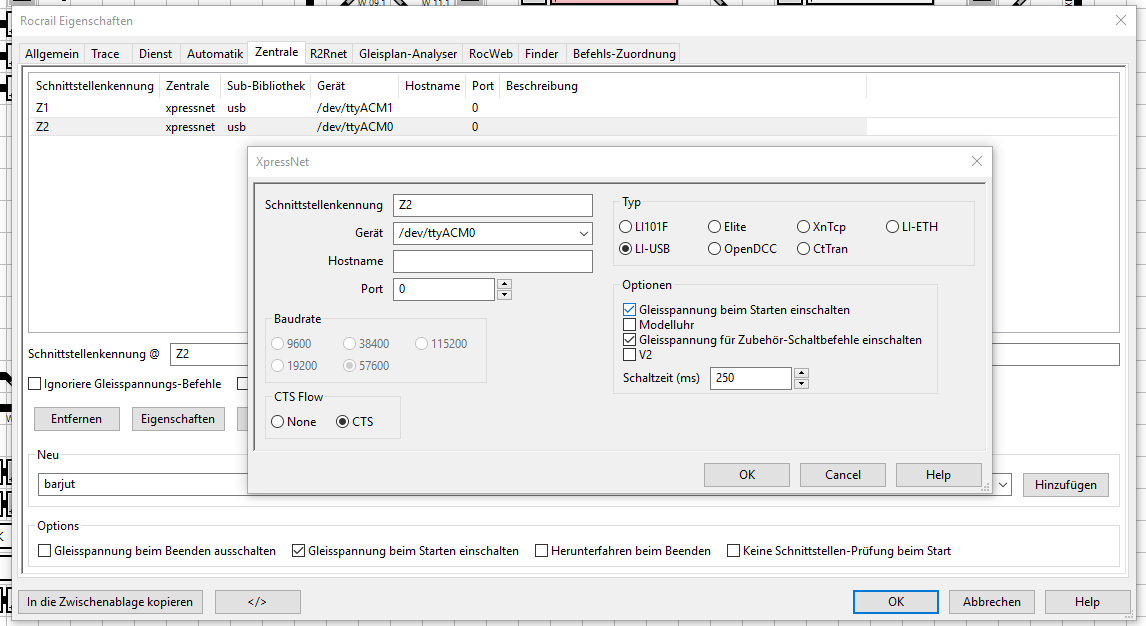Select the LI101F interface type
This screenshot has height=626, width=1146.
[x=627, y=227]
